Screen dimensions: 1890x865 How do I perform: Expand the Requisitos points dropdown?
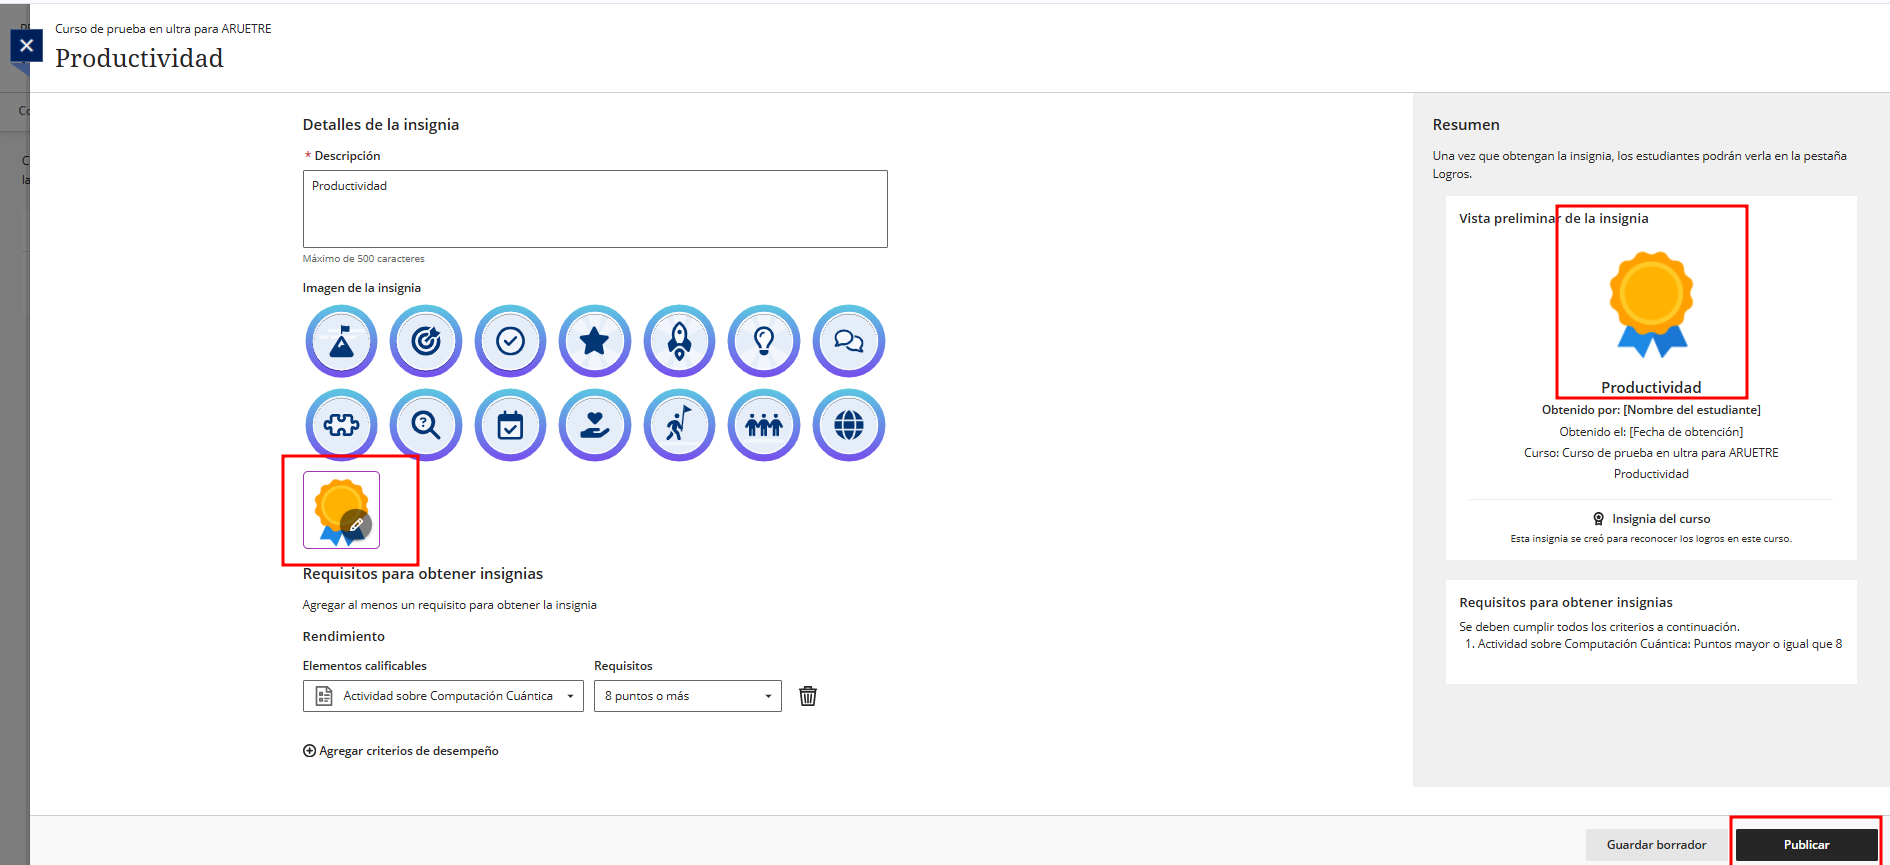(x=687, y=696)
